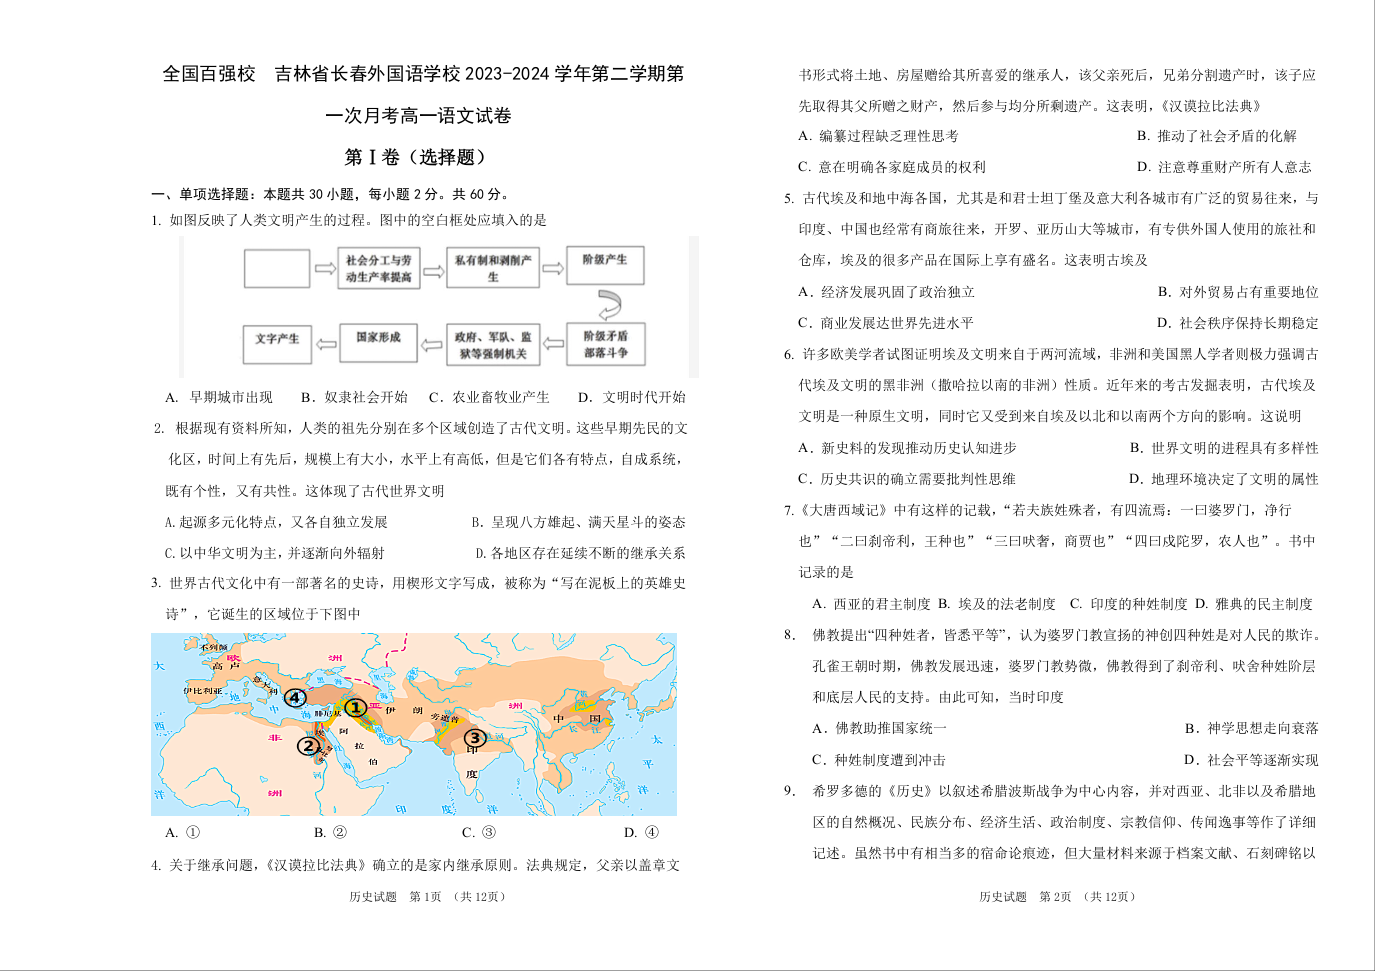Select option D 注意尊重财产所有人意志

[1224, 167]
